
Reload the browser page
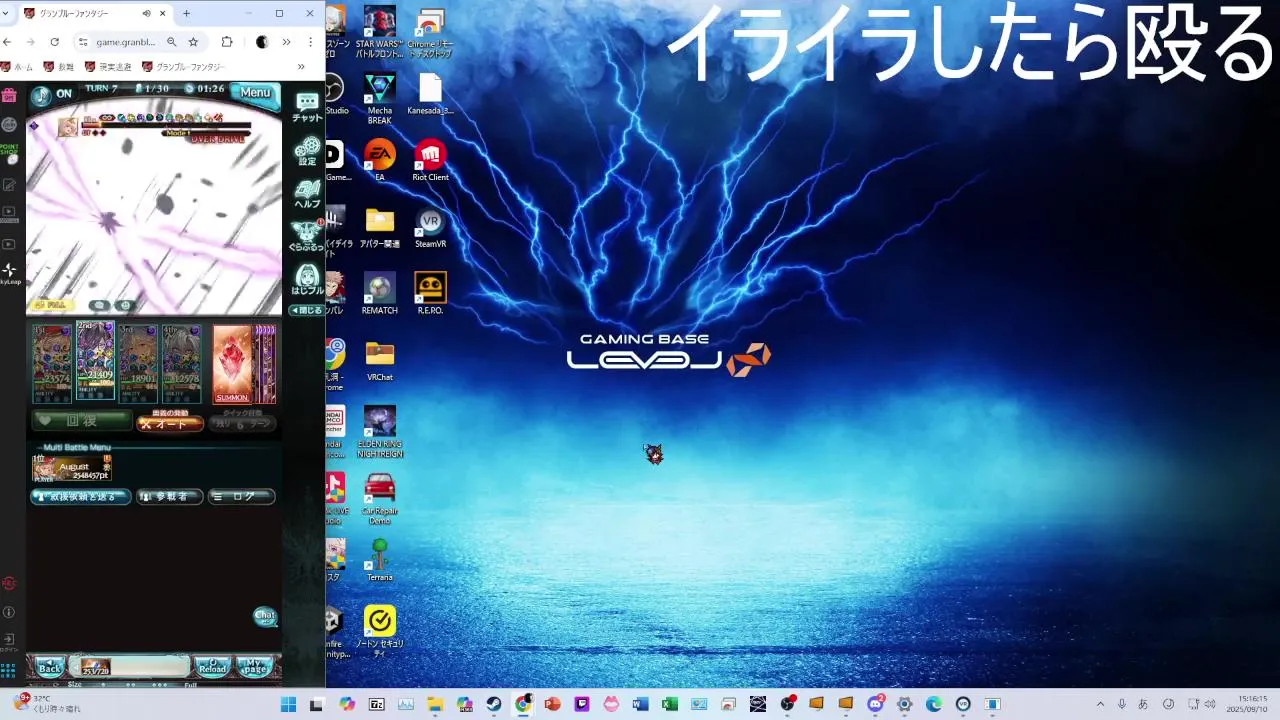pos(54,42)
